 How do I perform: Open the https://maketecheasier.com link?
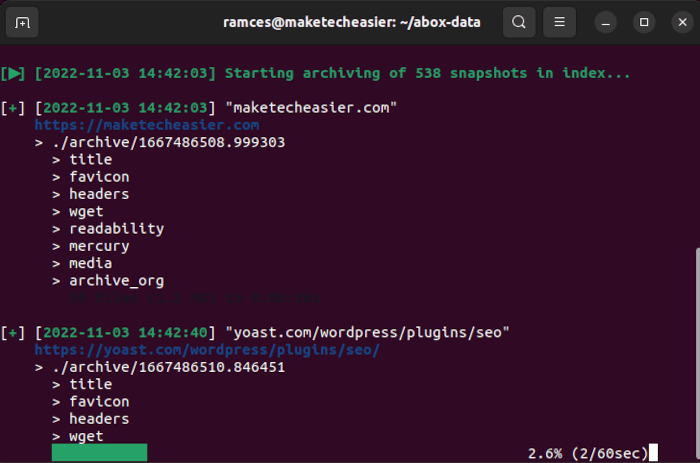(147, 125)
